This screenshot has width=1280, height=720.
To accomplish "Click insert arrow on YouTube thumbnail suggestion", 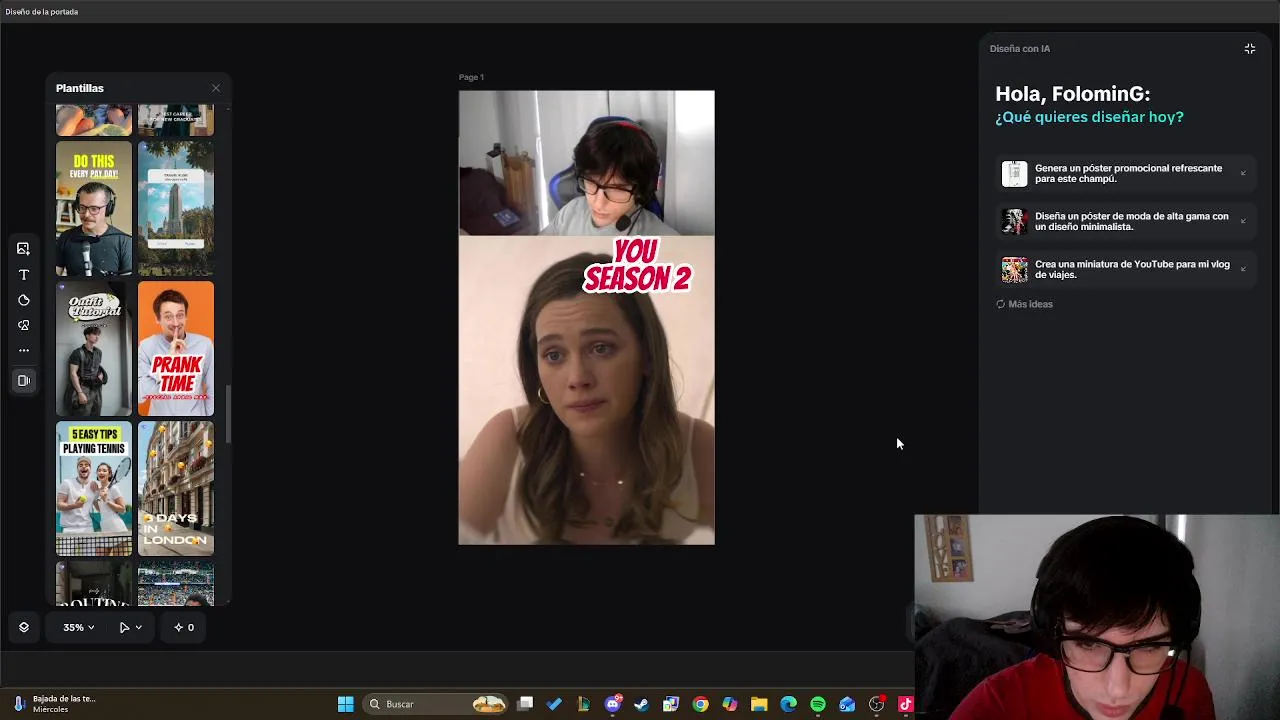I will 1243,269.
